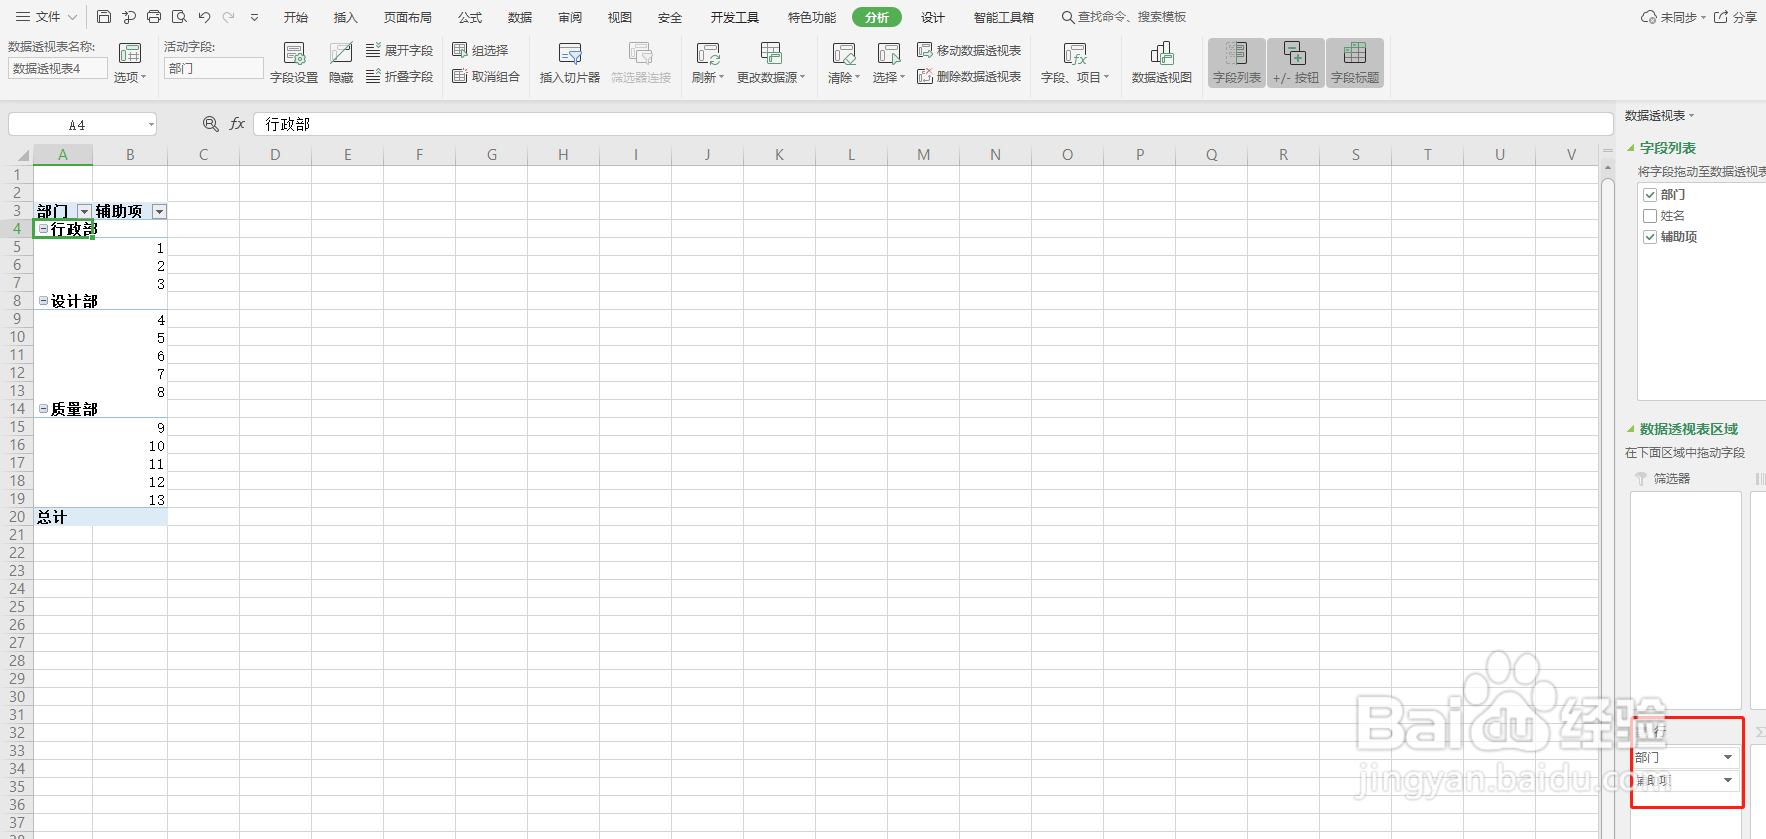
Task: Open the 辅助项 filter dropdown in B3
Action: click(159, 212)
